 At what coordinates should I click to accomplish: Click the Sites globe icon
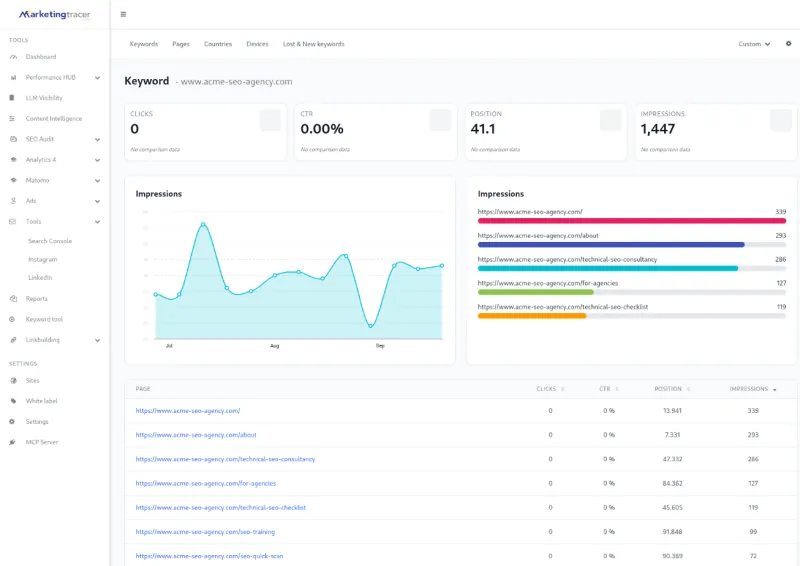(13, 381)
